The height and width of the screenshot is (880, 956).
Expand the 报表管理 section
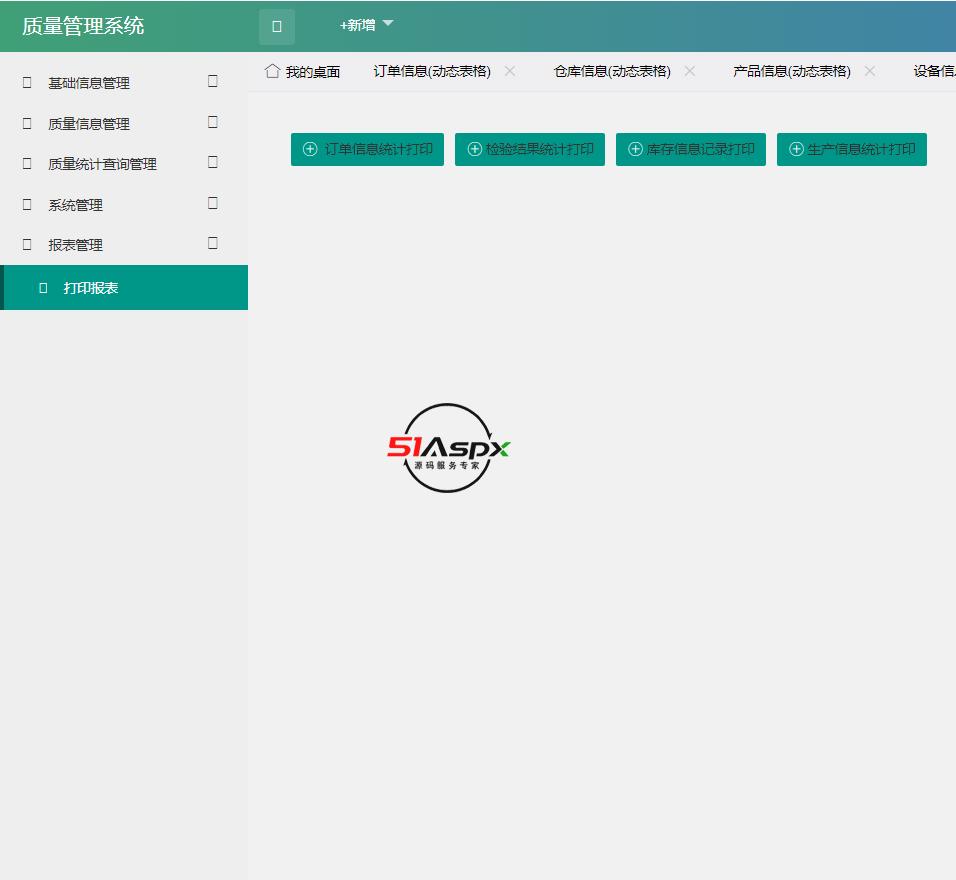(x=211, y=242)
